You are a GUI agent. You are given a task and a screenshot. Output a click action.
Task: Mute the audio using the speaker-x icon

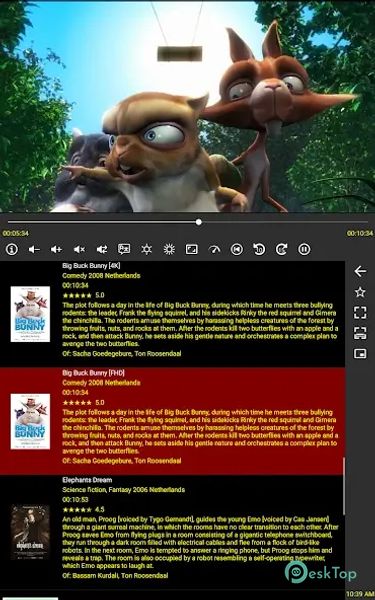(79, 249)
